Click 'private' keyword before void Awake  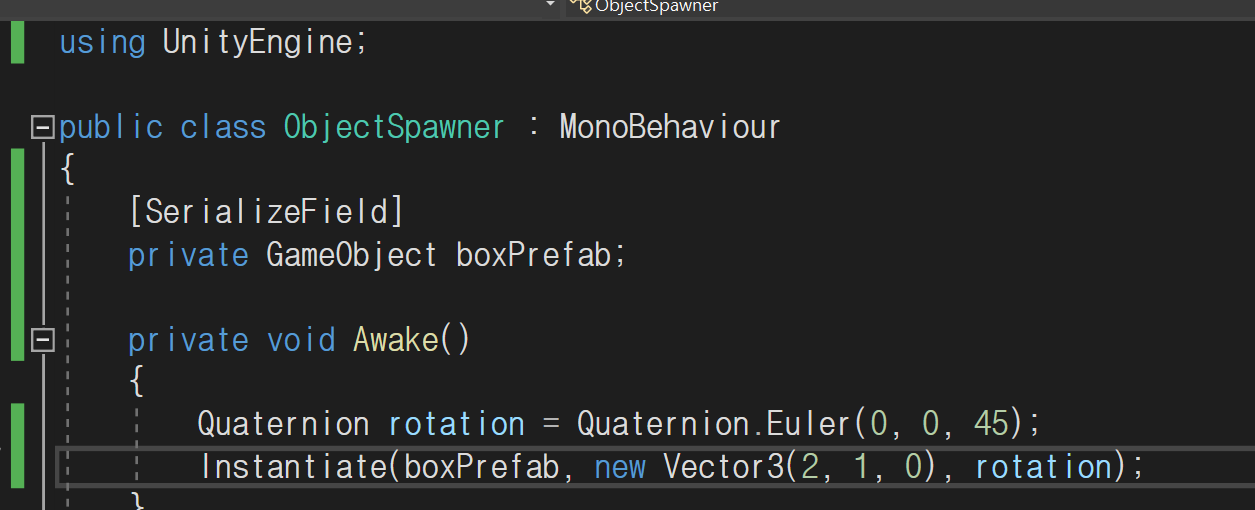188,340
